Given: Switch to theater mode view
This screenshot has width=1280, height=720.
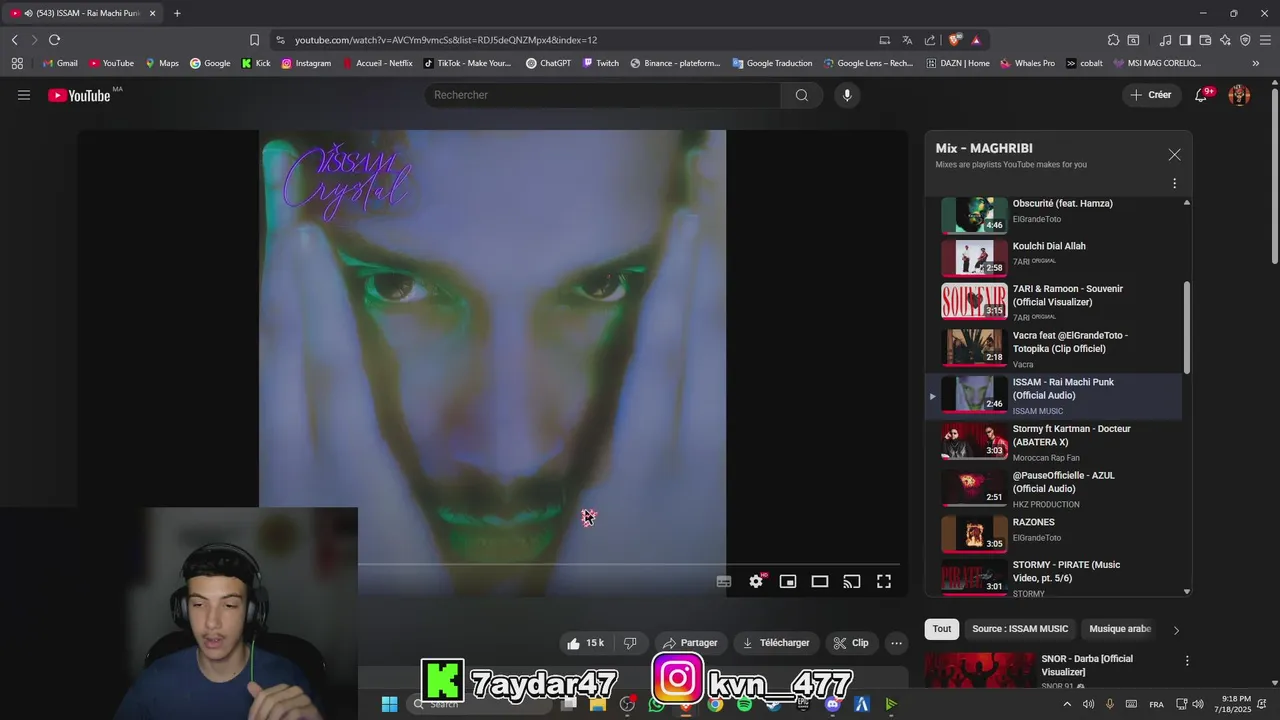Looking at the screenshot, I should tap(820, 581).
